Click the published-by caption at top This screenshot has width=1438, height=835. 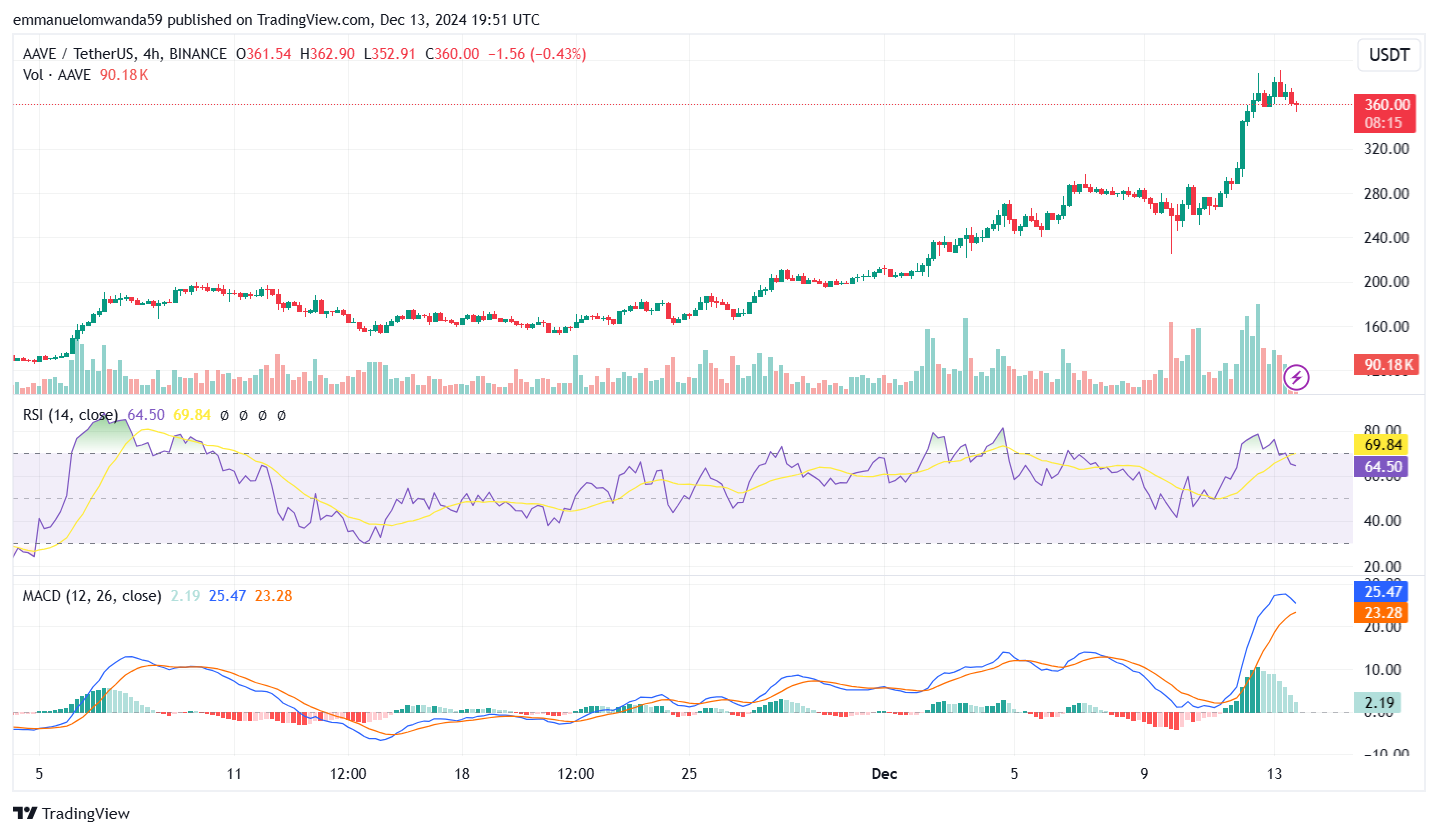(276, 20)
